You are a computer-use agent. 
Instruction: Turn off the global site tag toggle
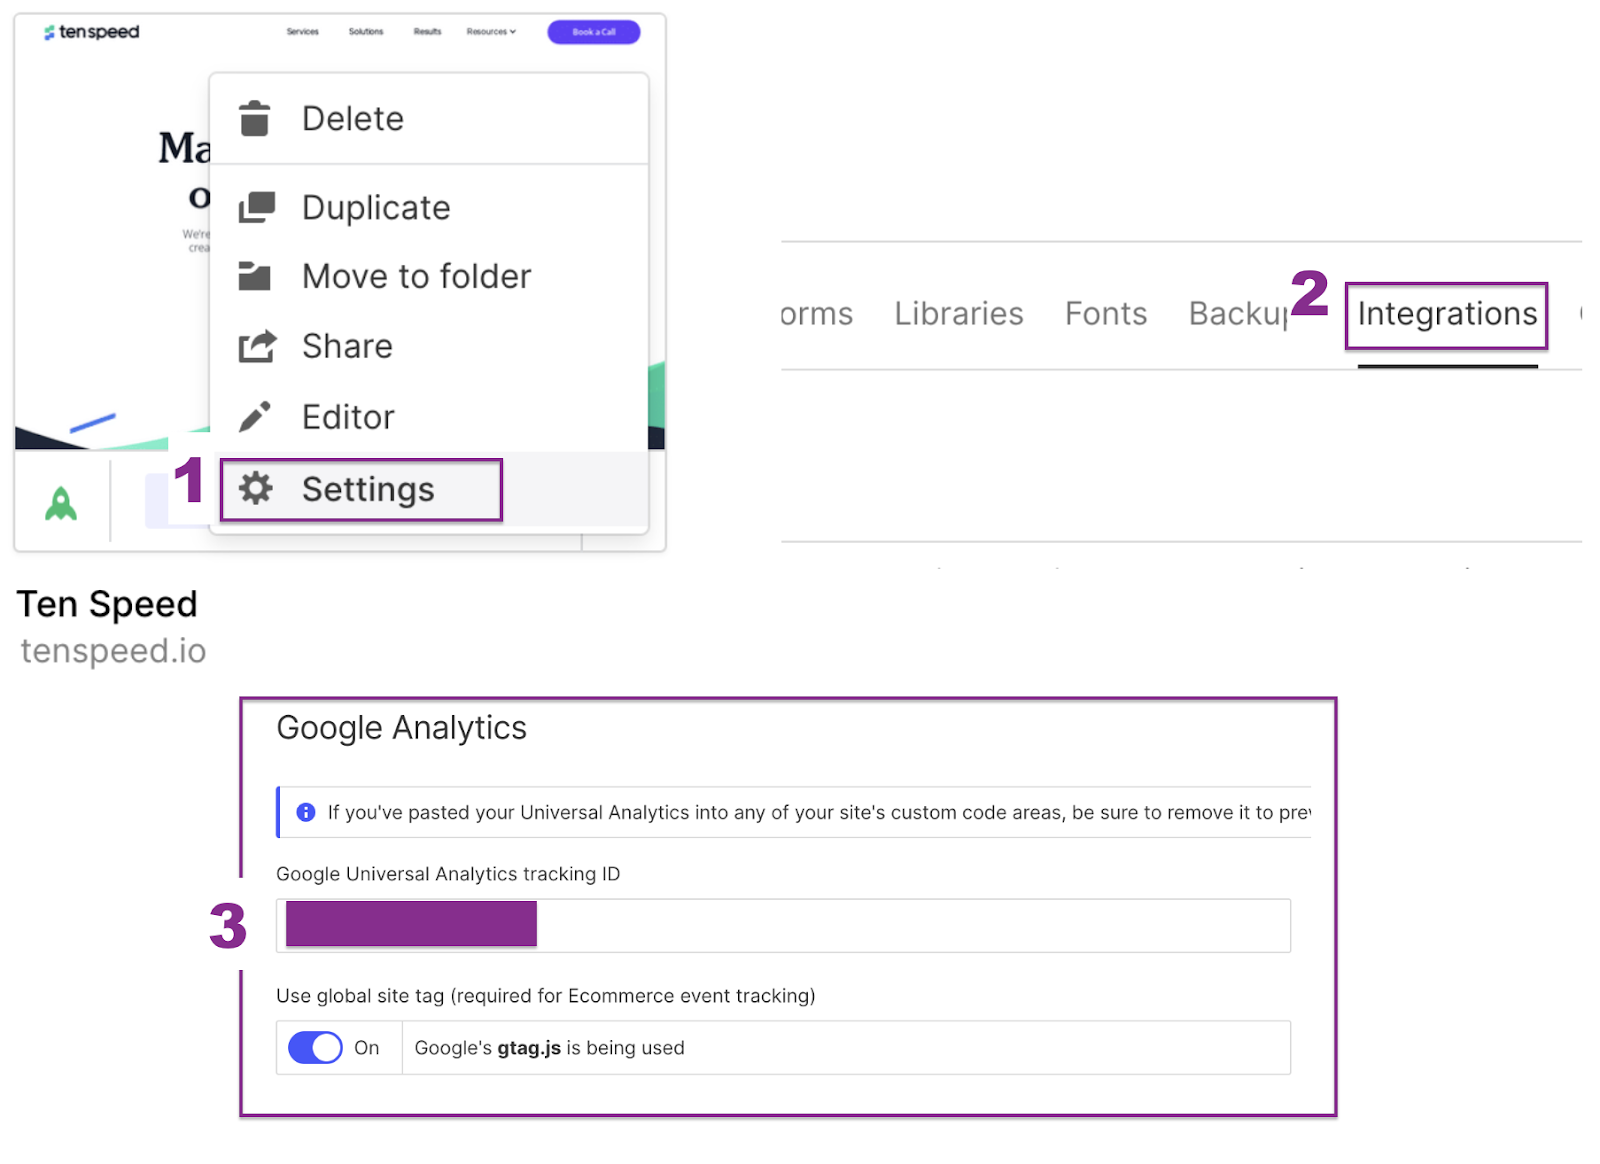click(315, 1047)
